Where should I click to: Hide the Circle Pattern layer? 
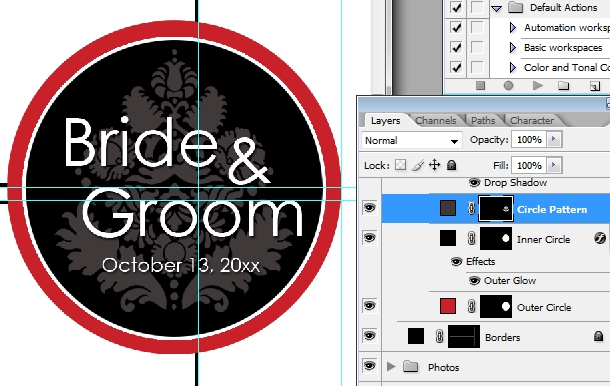pyautogui.click(x=370, y=208)
